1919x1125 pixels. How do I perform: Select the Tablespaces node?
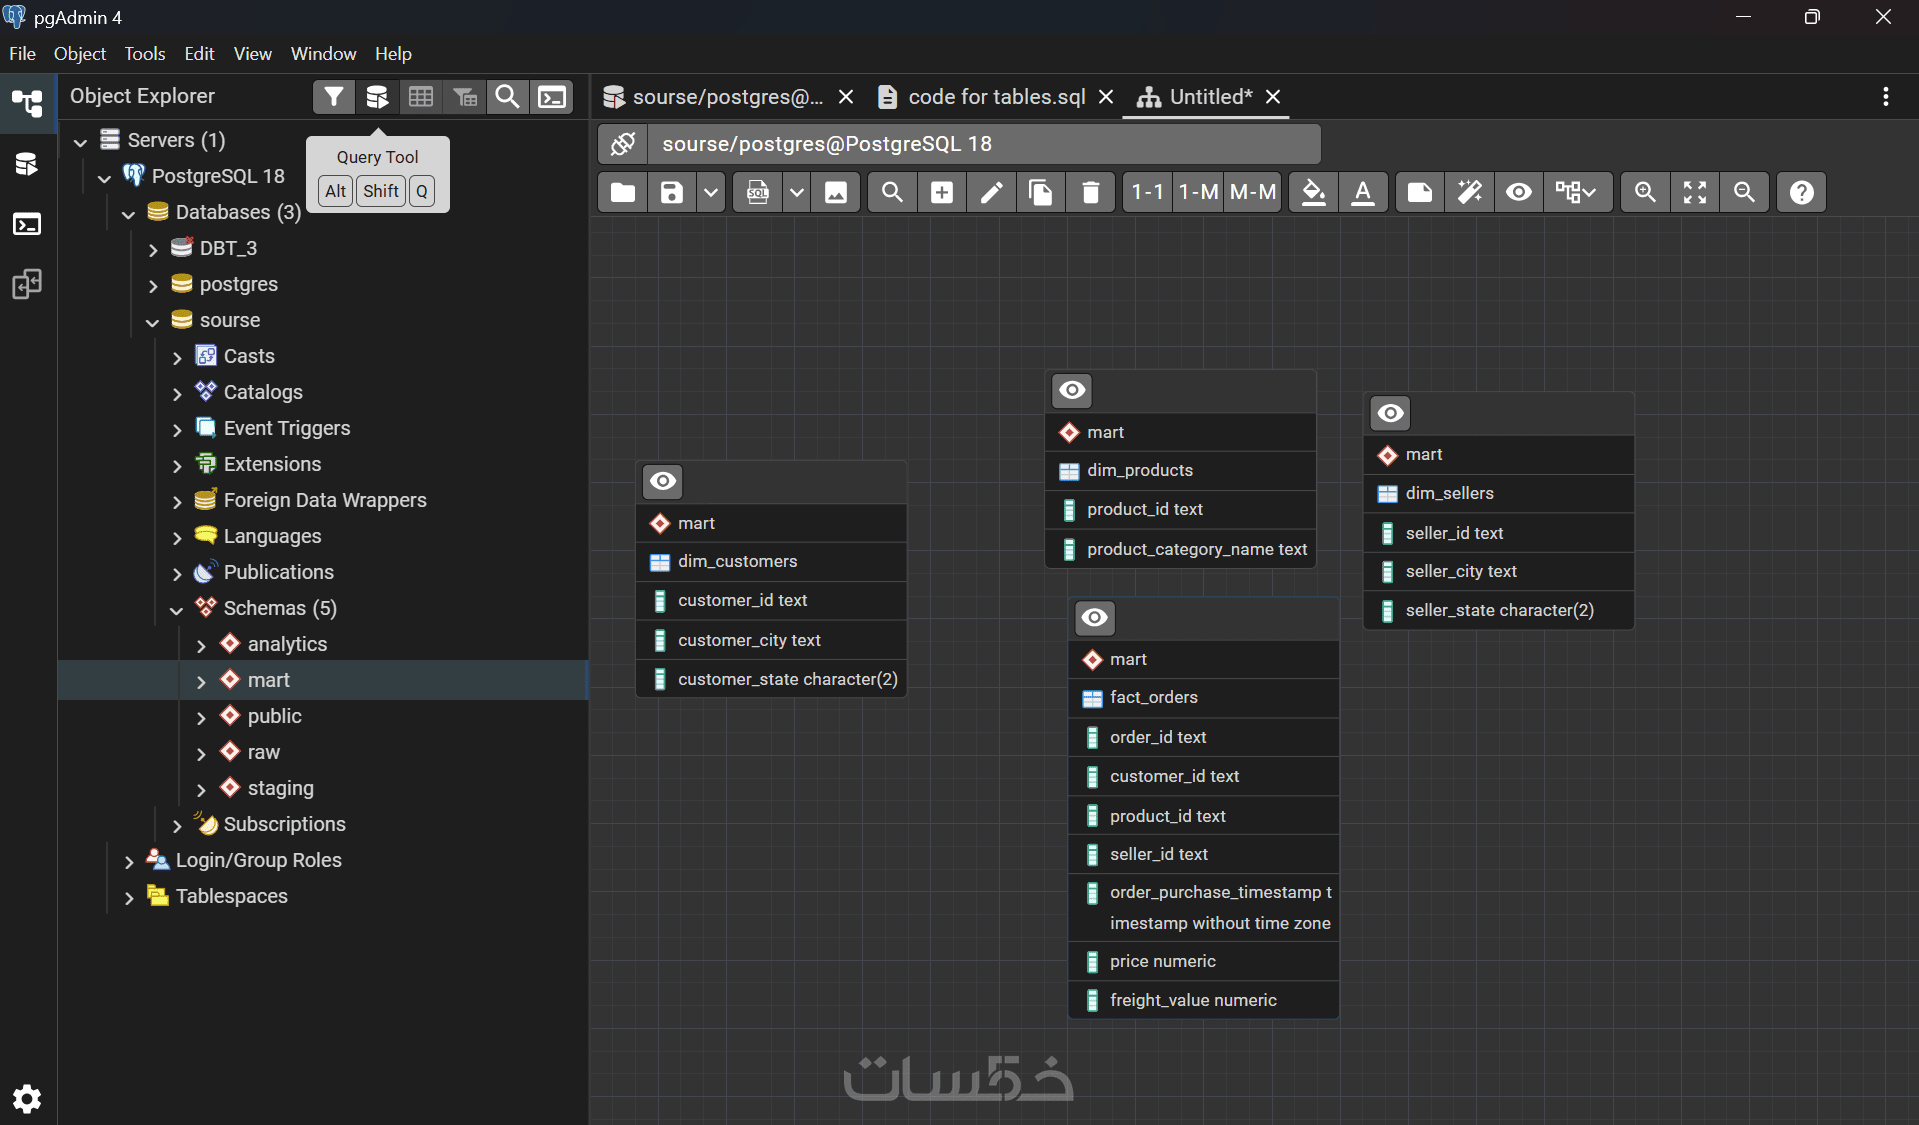[x=232, y=896]
